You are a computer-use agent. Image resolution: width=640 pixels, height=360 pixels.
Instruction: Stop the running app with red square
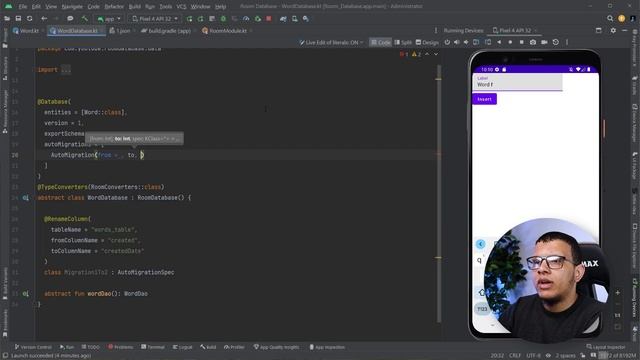[269, 19]
